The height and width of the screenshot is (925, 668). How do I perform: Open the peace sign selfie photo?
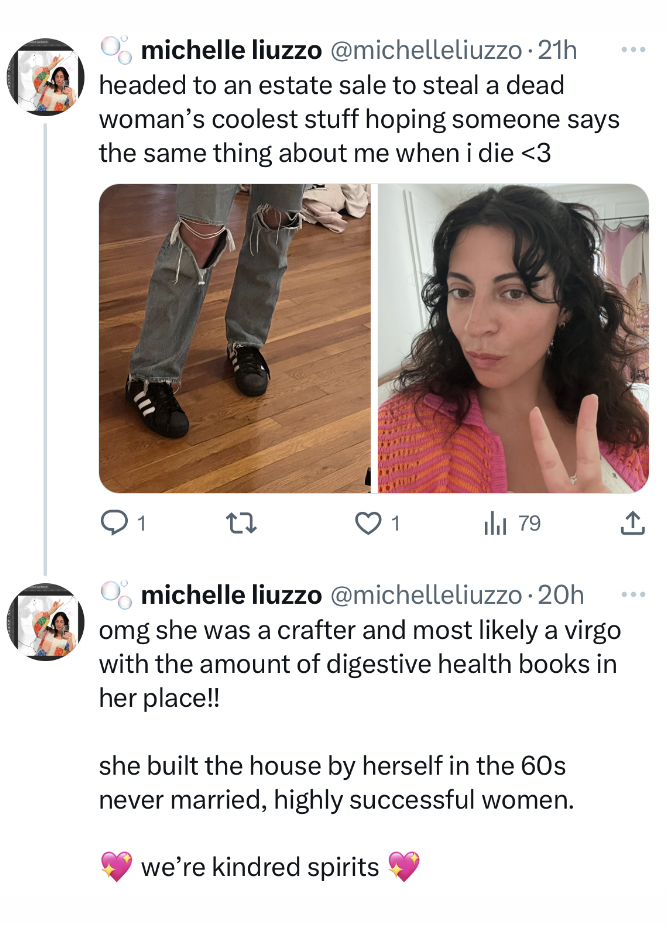pyautogui.click(x=513, y=338)
